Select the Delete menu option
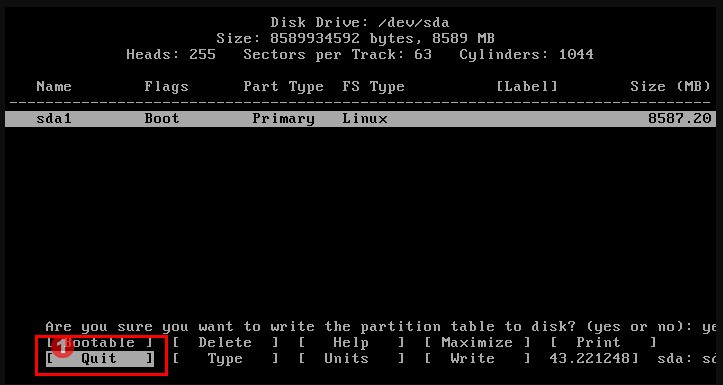This screenshot has width=723, height=385. (225, 343)
